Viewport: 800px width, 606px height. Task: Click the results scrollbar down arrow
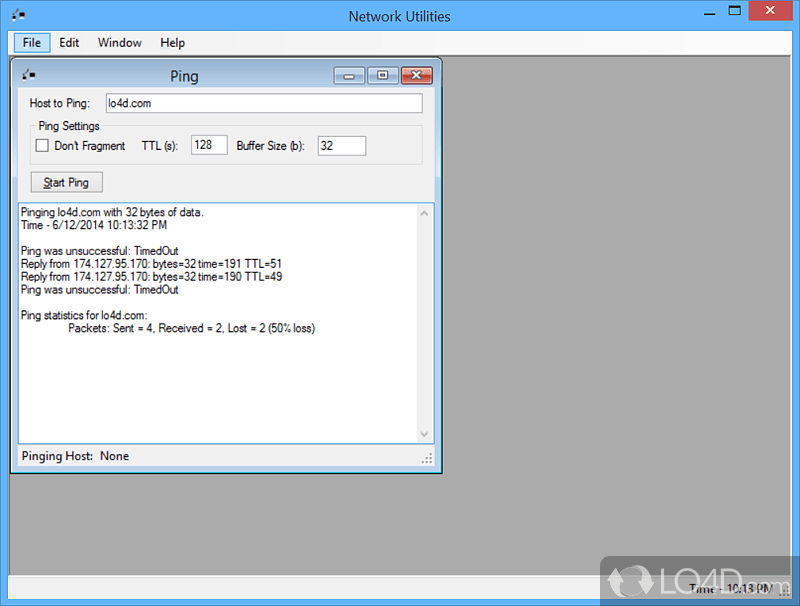click(424, 434)
